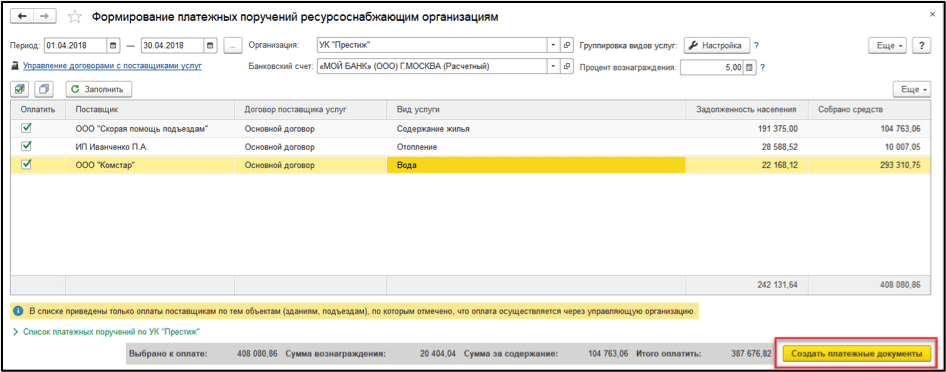The image size is (946, 372).
Task: Focus the Организация field with УК "Престиж"
Action: point(432,45)
